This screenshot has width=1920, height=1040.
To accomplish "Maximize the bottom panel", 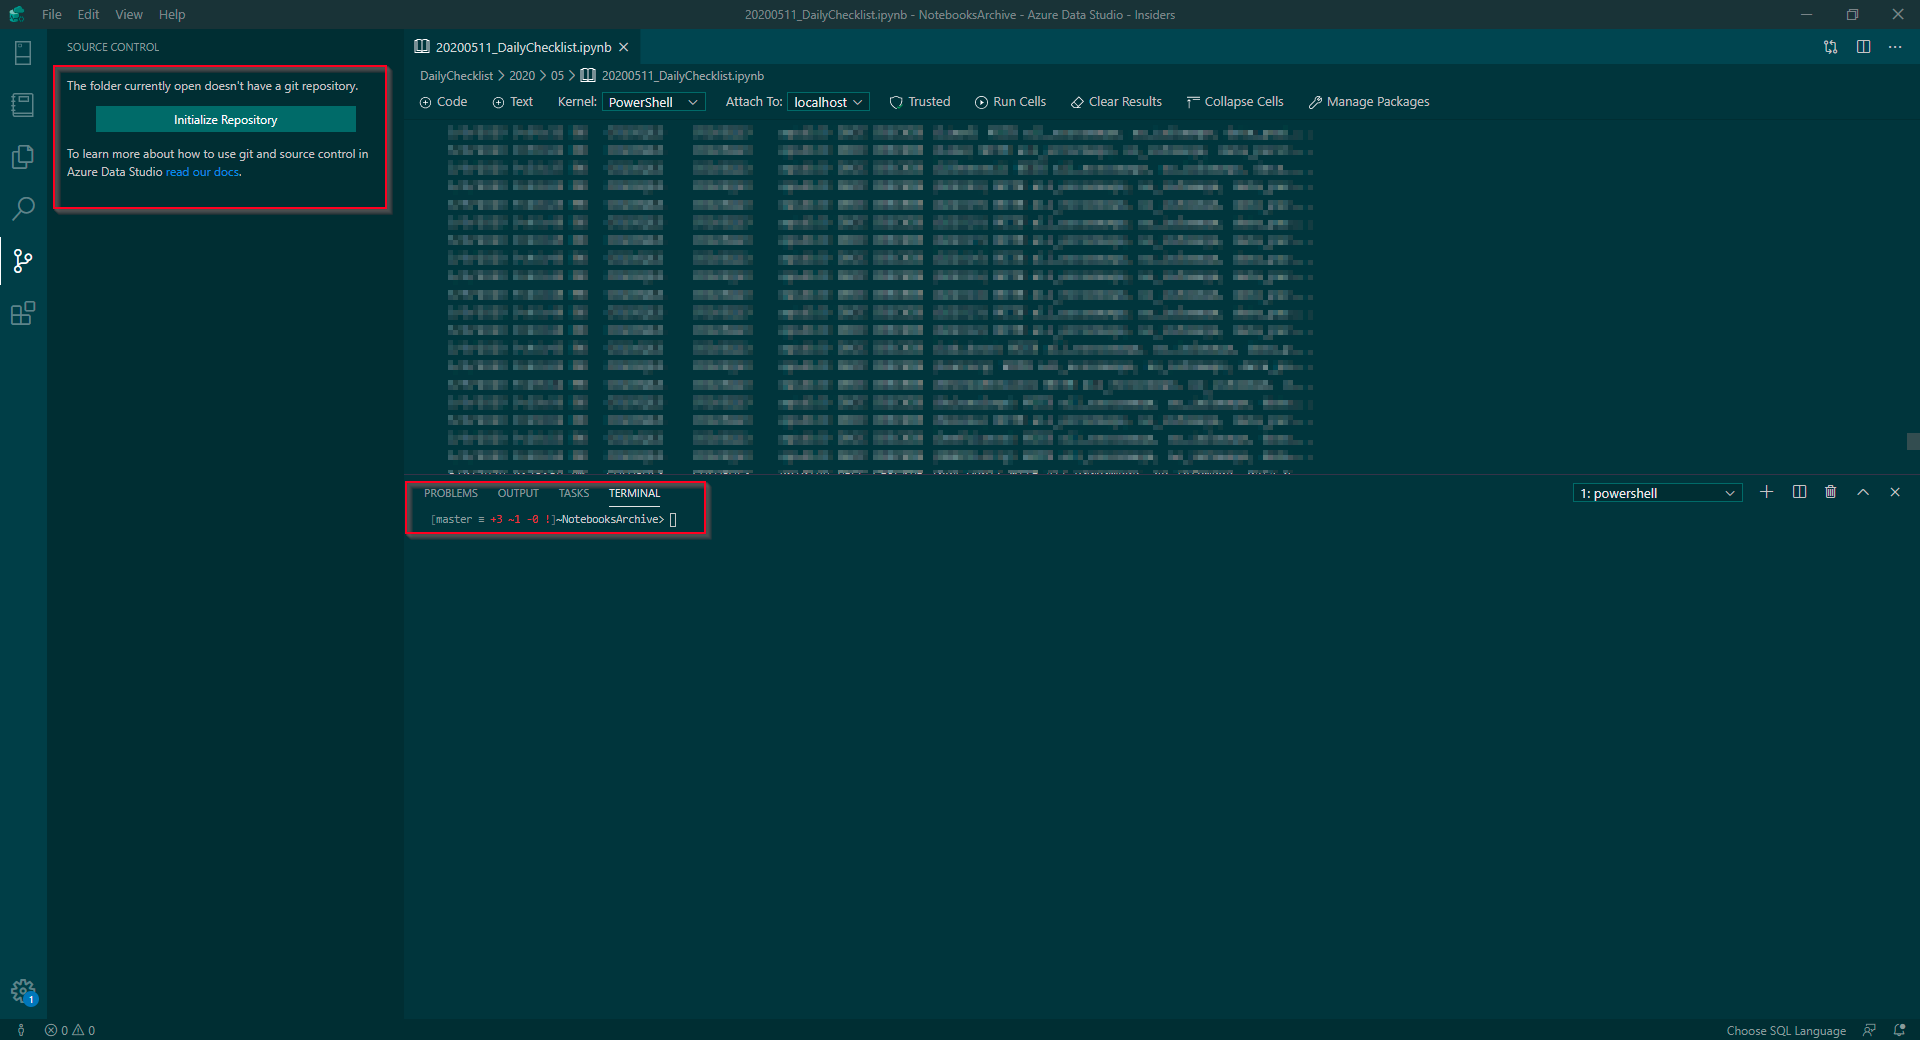I will 1863,492.
